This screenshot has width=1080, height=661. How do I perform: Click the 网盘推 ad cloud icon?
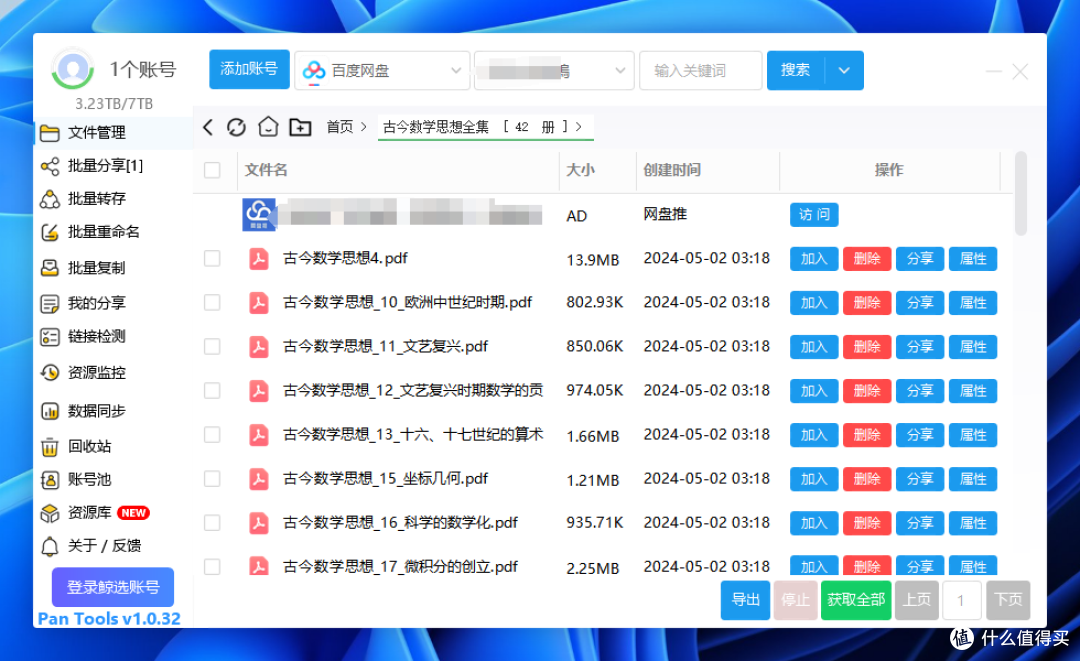(x=259, y=215)
